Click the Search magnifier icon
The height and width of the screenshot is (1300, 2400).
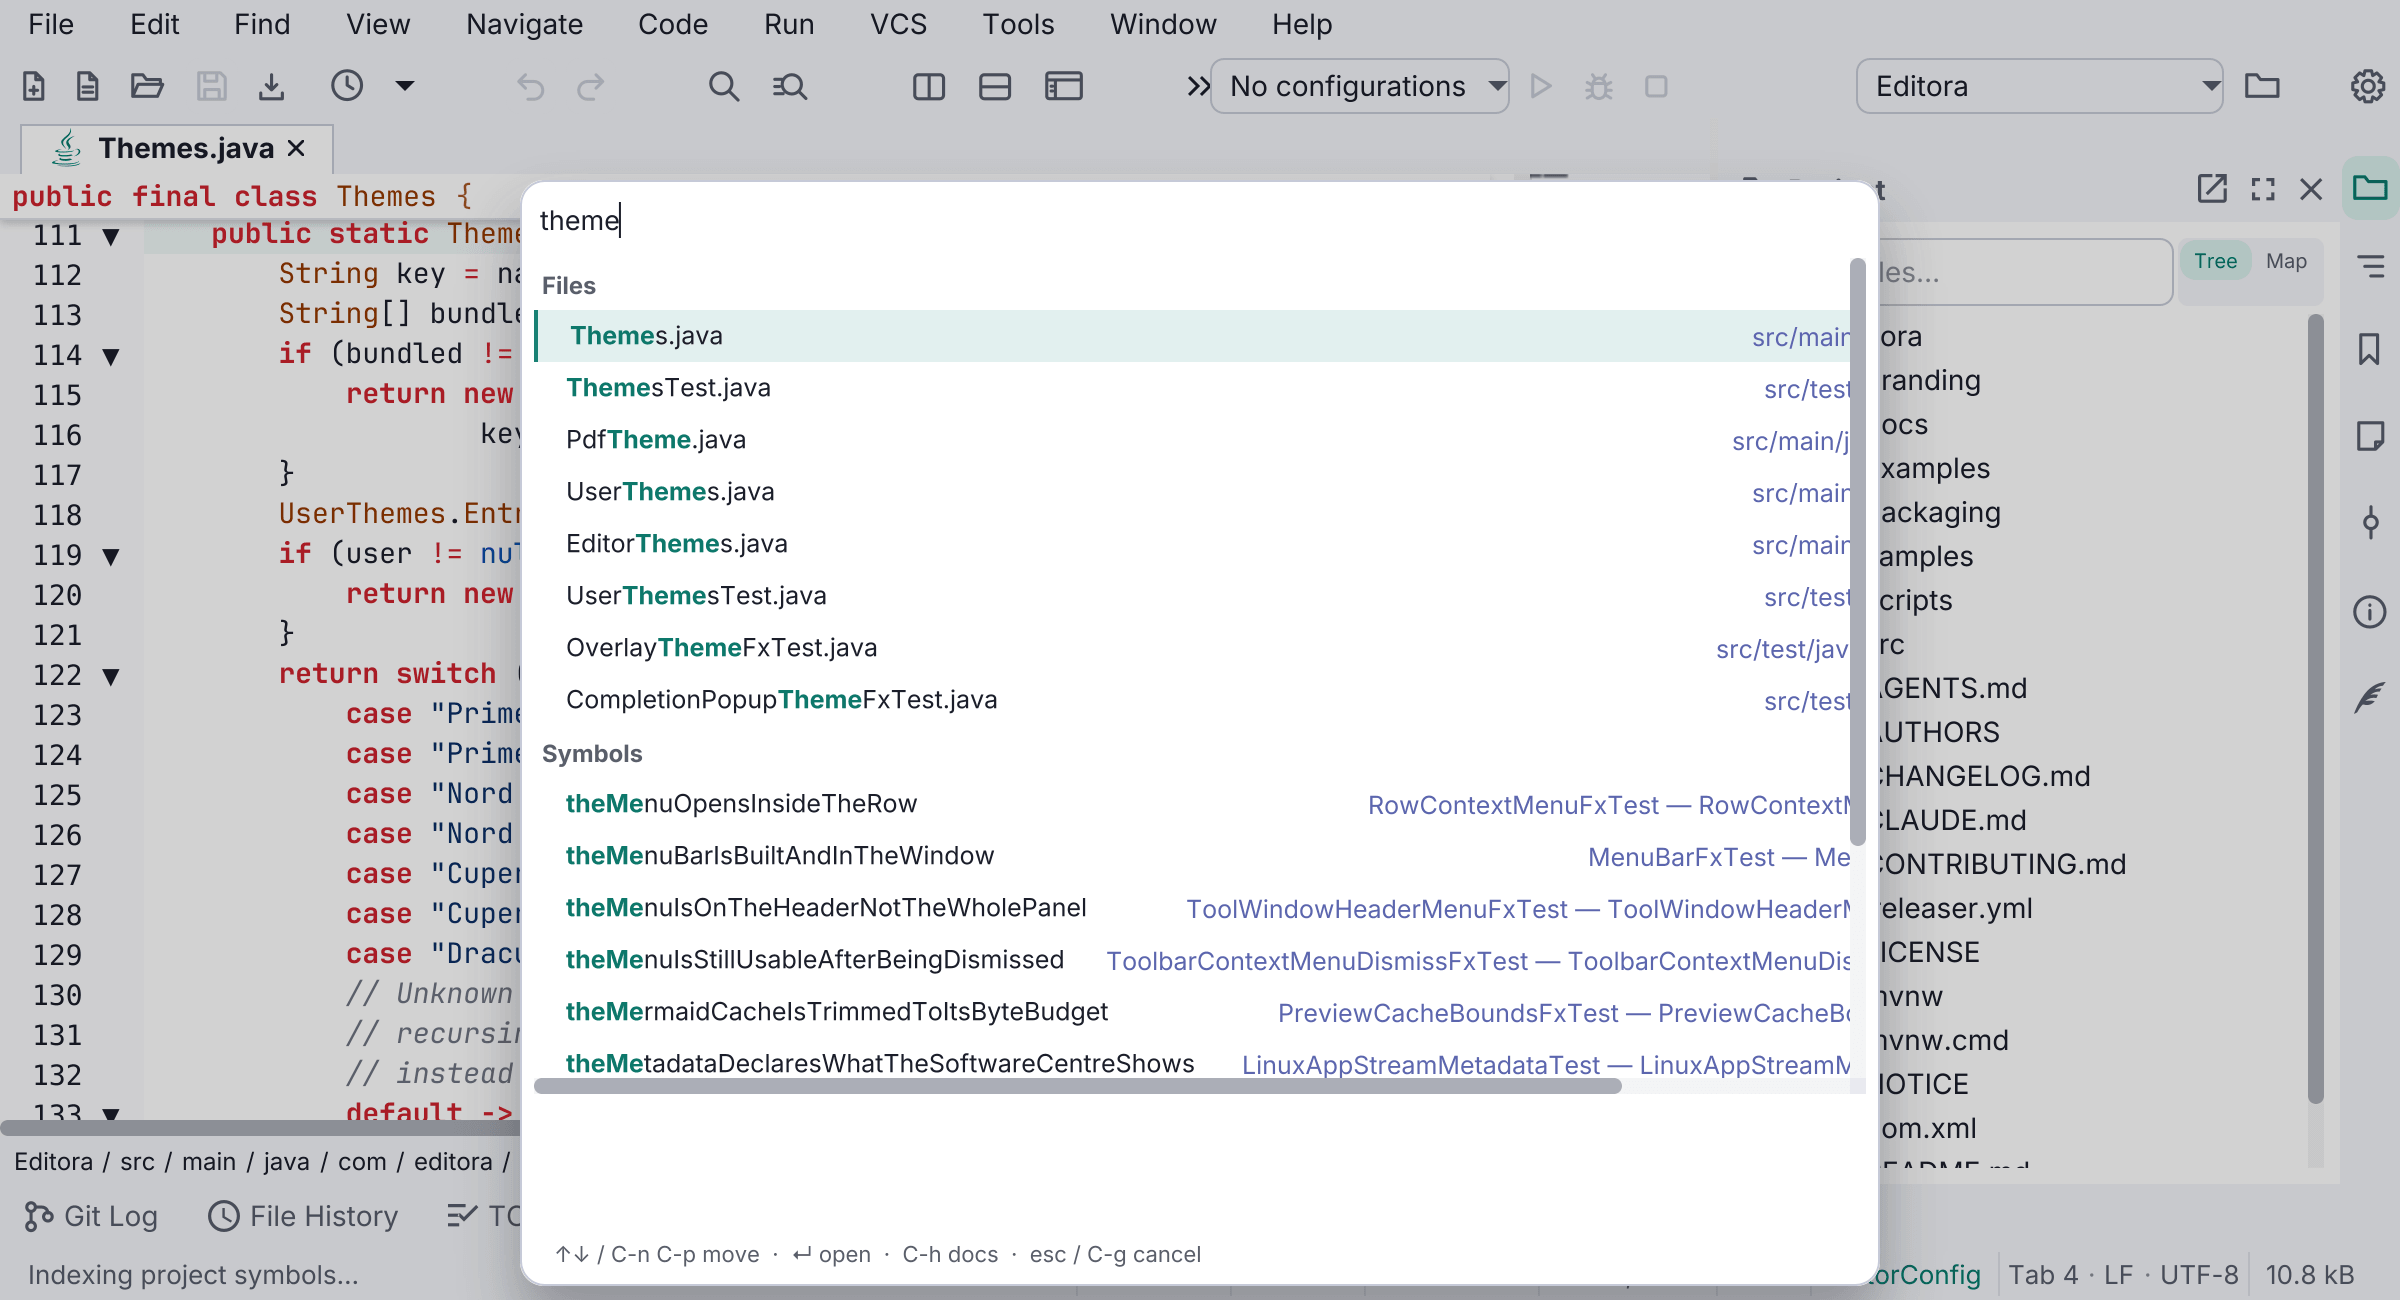(724, 87)
